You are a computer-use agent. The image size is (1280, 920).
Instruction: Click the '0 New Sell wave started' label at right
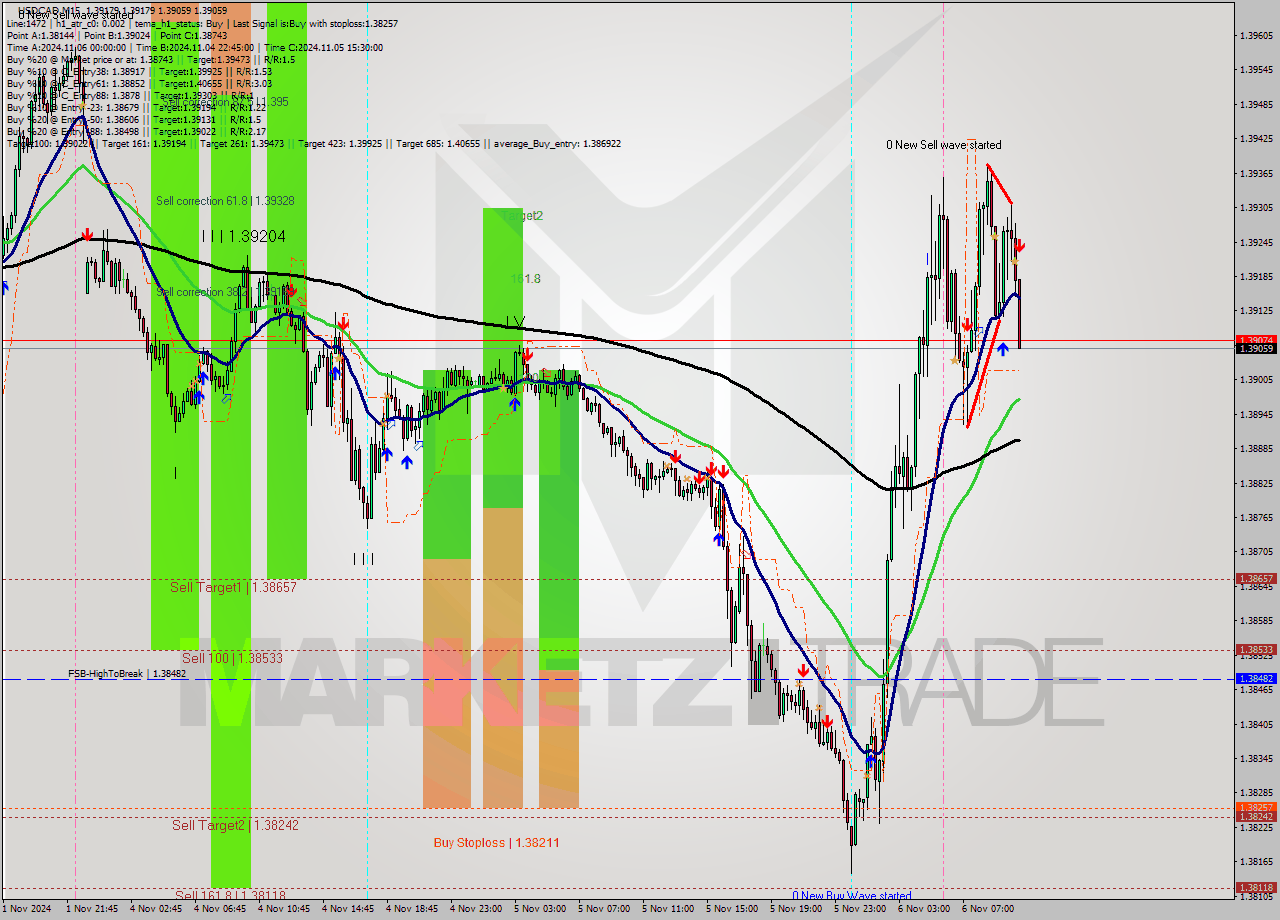click(943, 145)
